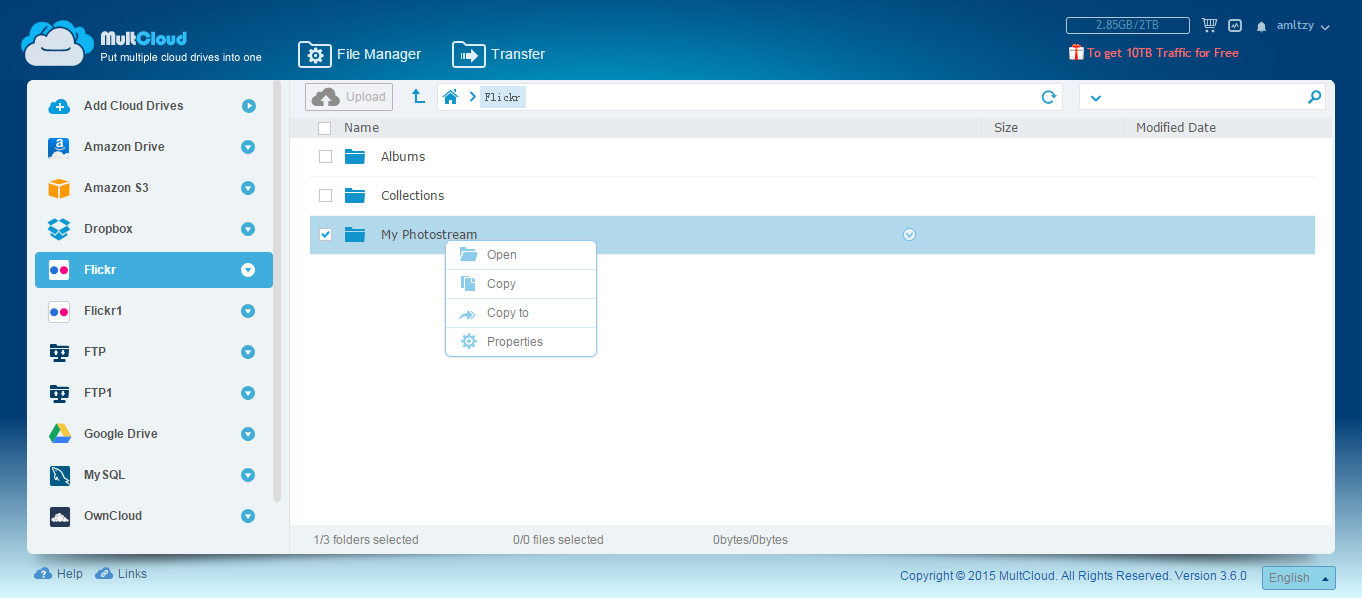1362x599 pixels.
Task: Toggle the select-all header checkbox
Action: pos(324,128)
